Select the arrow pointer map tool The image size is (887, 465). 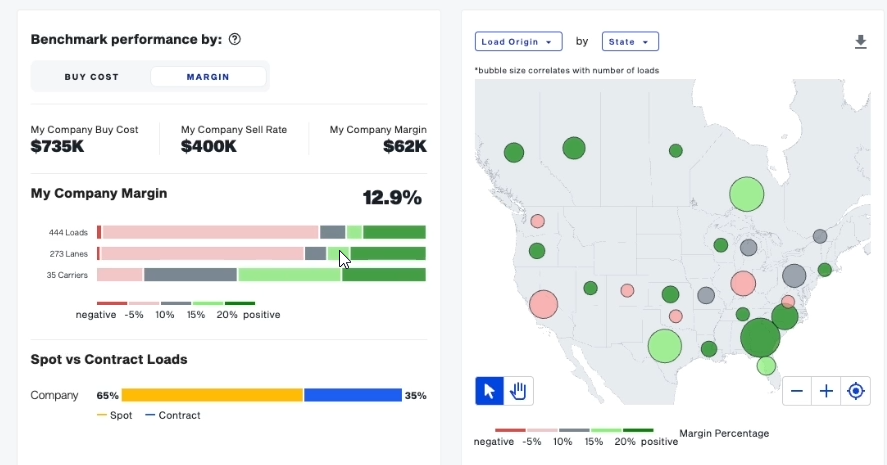[489, 391]
